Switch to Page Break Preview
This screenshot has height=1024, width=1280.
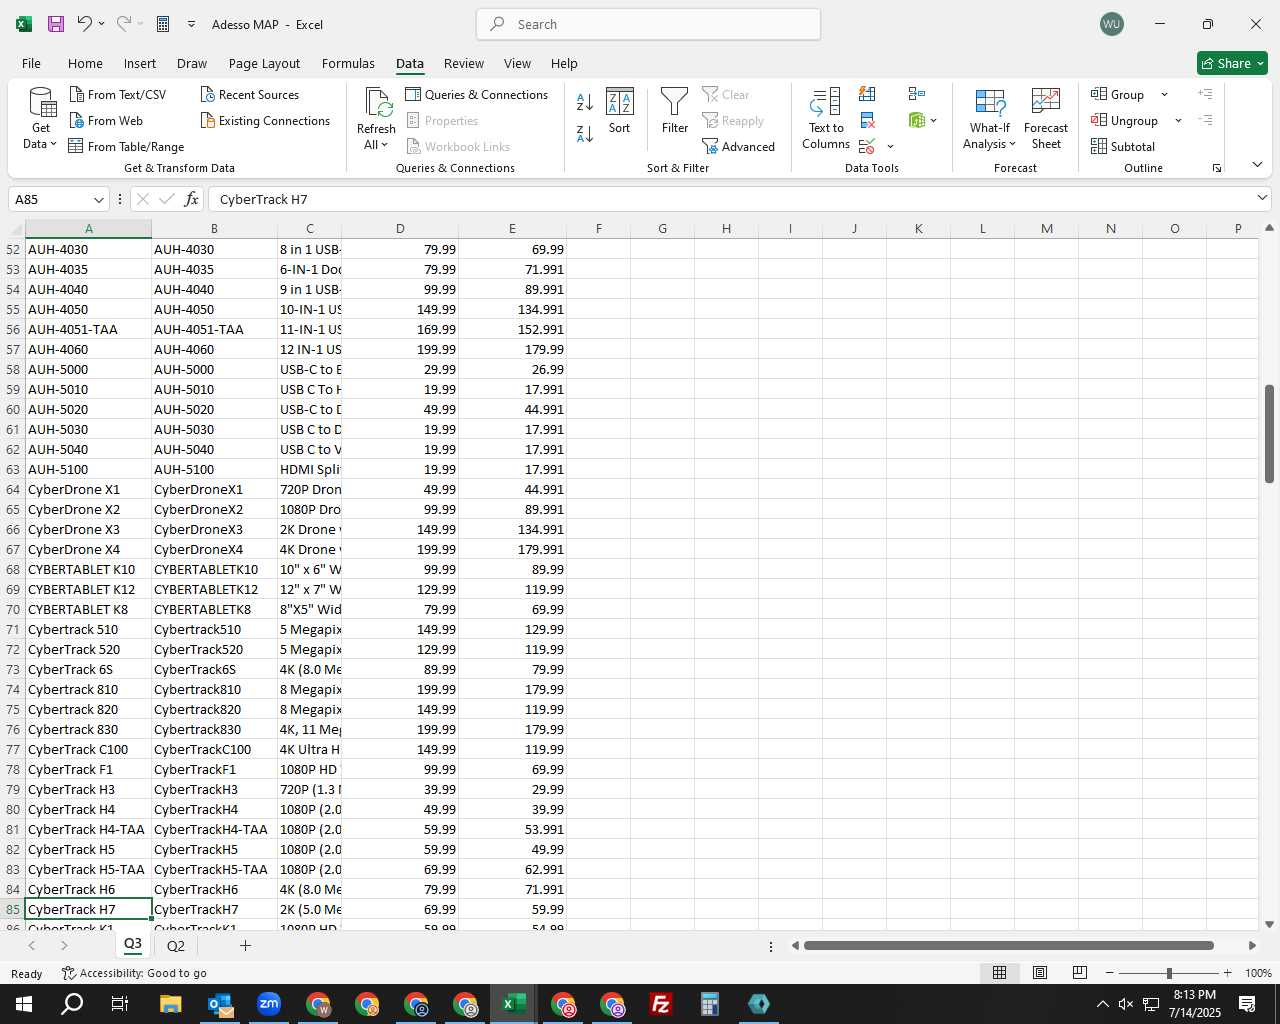point(1080,973)
